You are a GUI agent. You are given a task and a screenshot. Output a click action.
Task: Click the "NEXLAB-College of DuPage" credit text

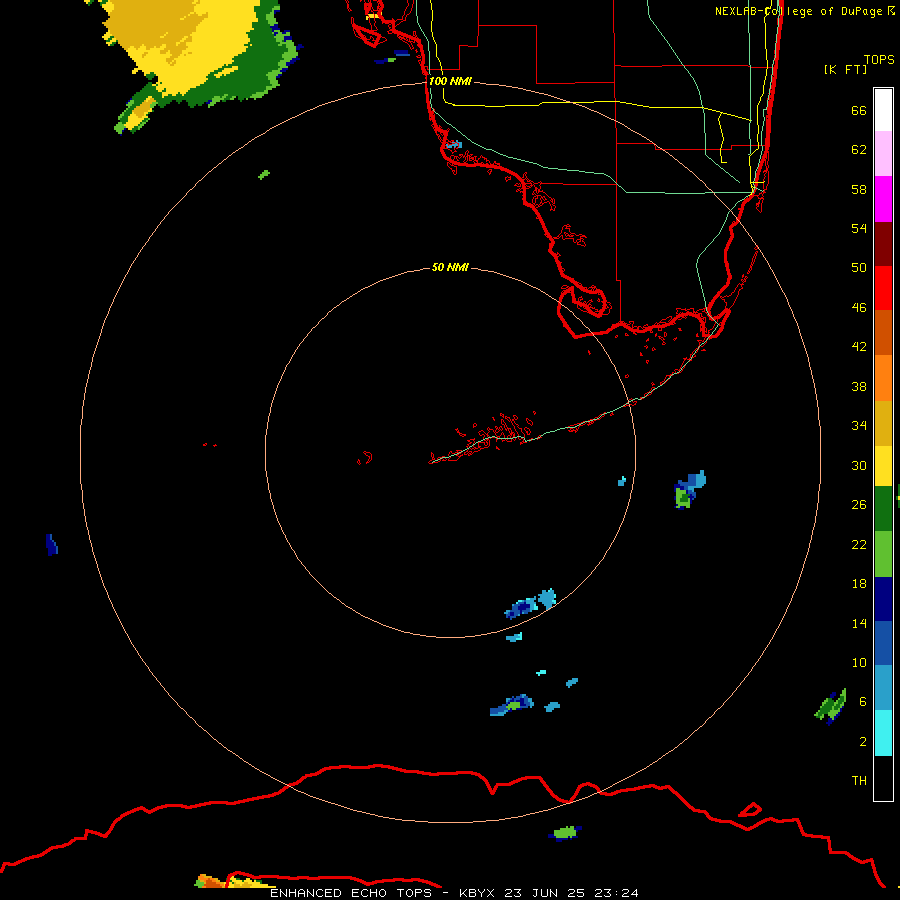click(798, 11)
